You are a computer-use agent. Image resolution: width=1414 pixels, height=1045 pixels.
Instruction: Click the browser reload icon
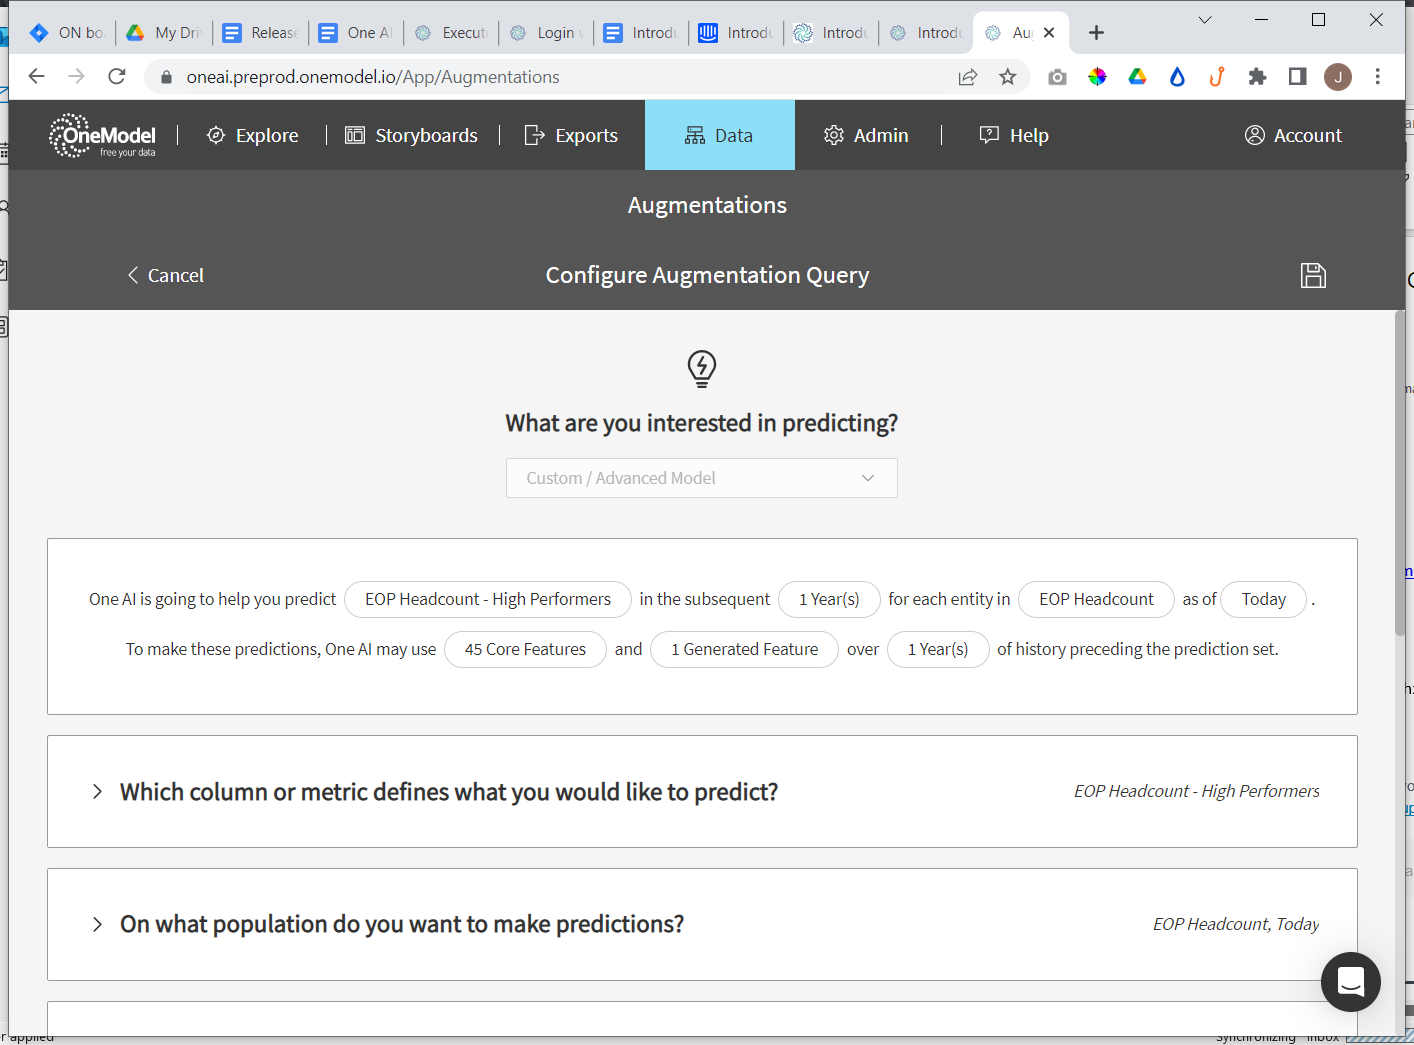click(x=117, y=77)
